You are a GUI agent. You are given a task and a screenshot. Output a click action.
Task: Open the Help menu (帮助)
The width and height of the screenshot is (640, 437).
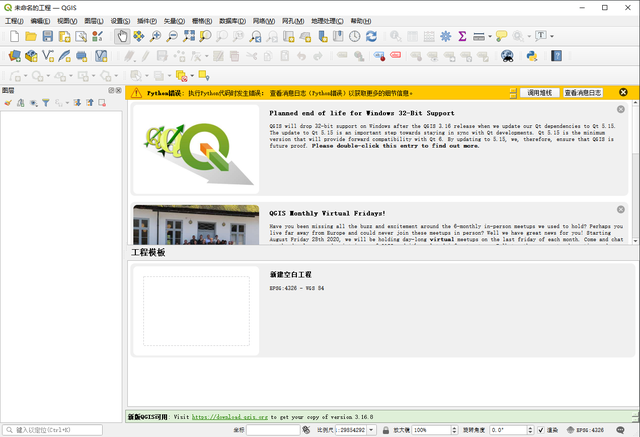point(361,21)
